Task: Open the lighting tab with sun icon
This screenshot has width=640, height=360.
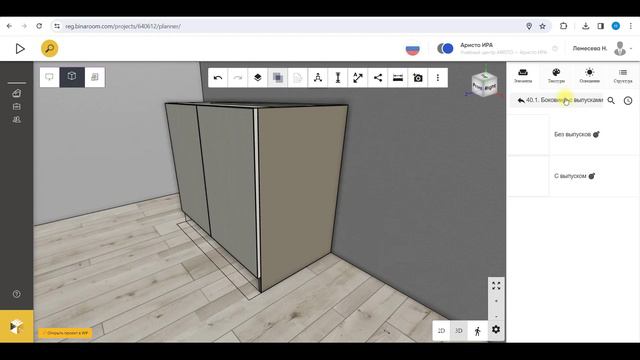Action: (x=589, y=76)
